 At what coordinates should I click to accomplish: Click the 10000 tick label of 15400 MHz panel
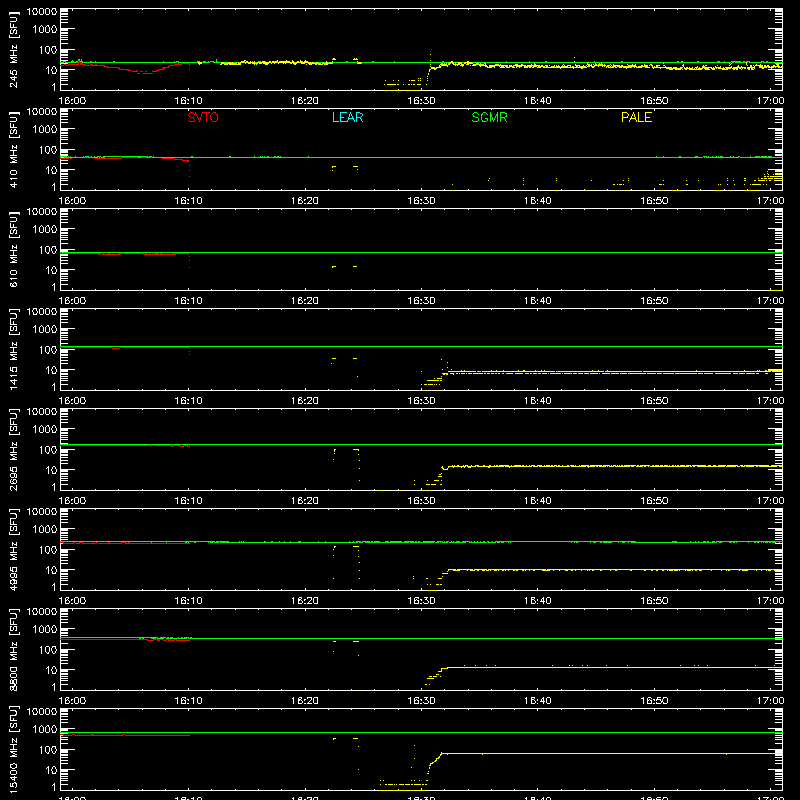point(42,712)
